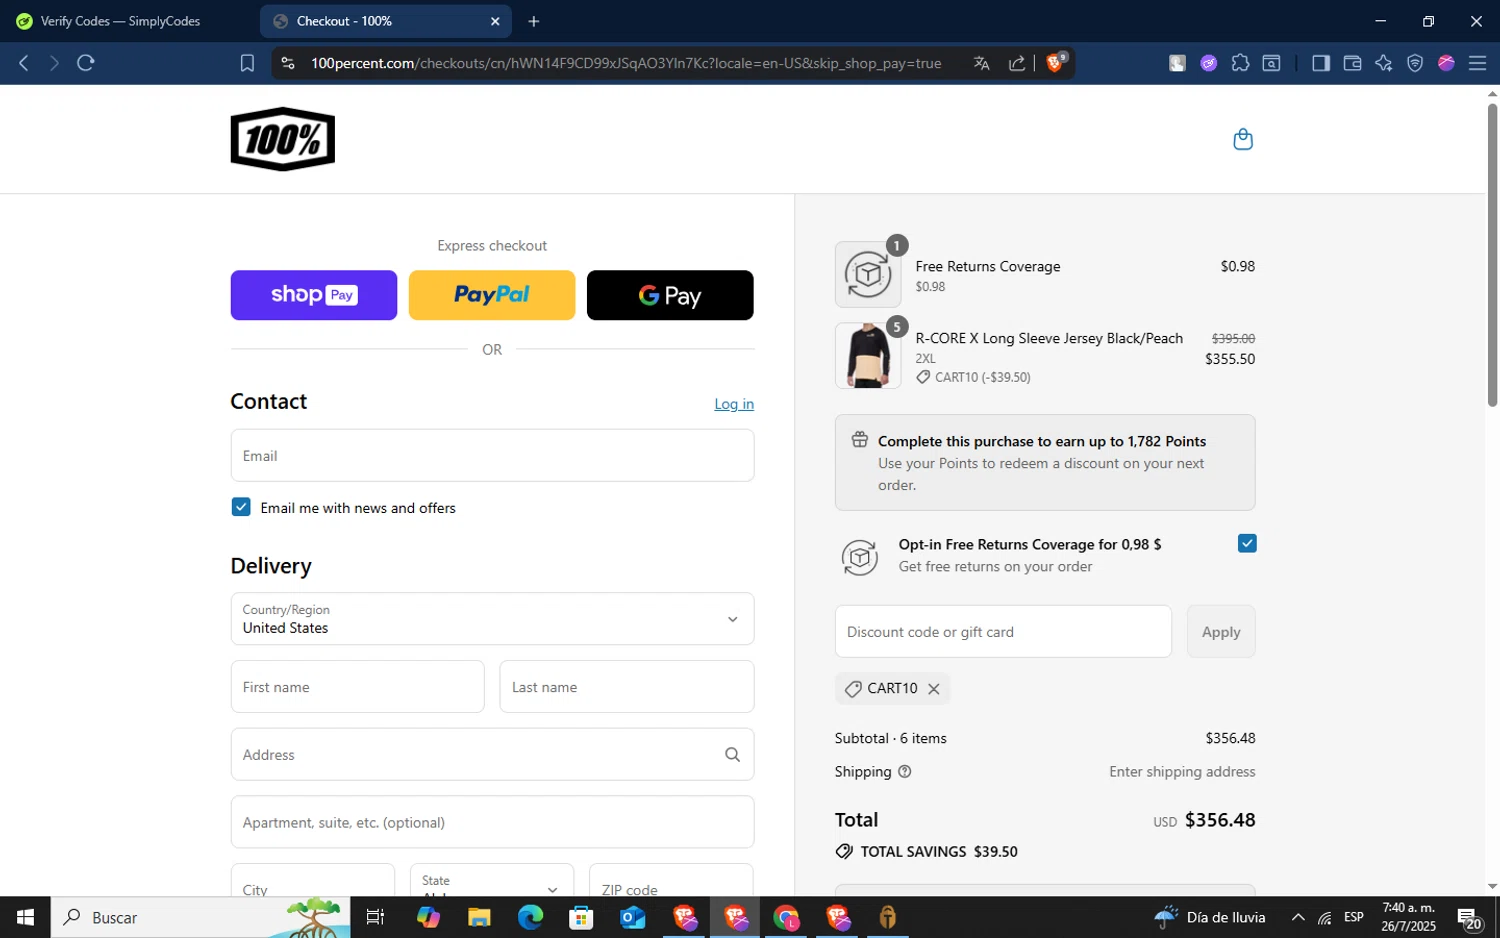
Task: Reload the checkout page
Action: click(x=86, y=63)
